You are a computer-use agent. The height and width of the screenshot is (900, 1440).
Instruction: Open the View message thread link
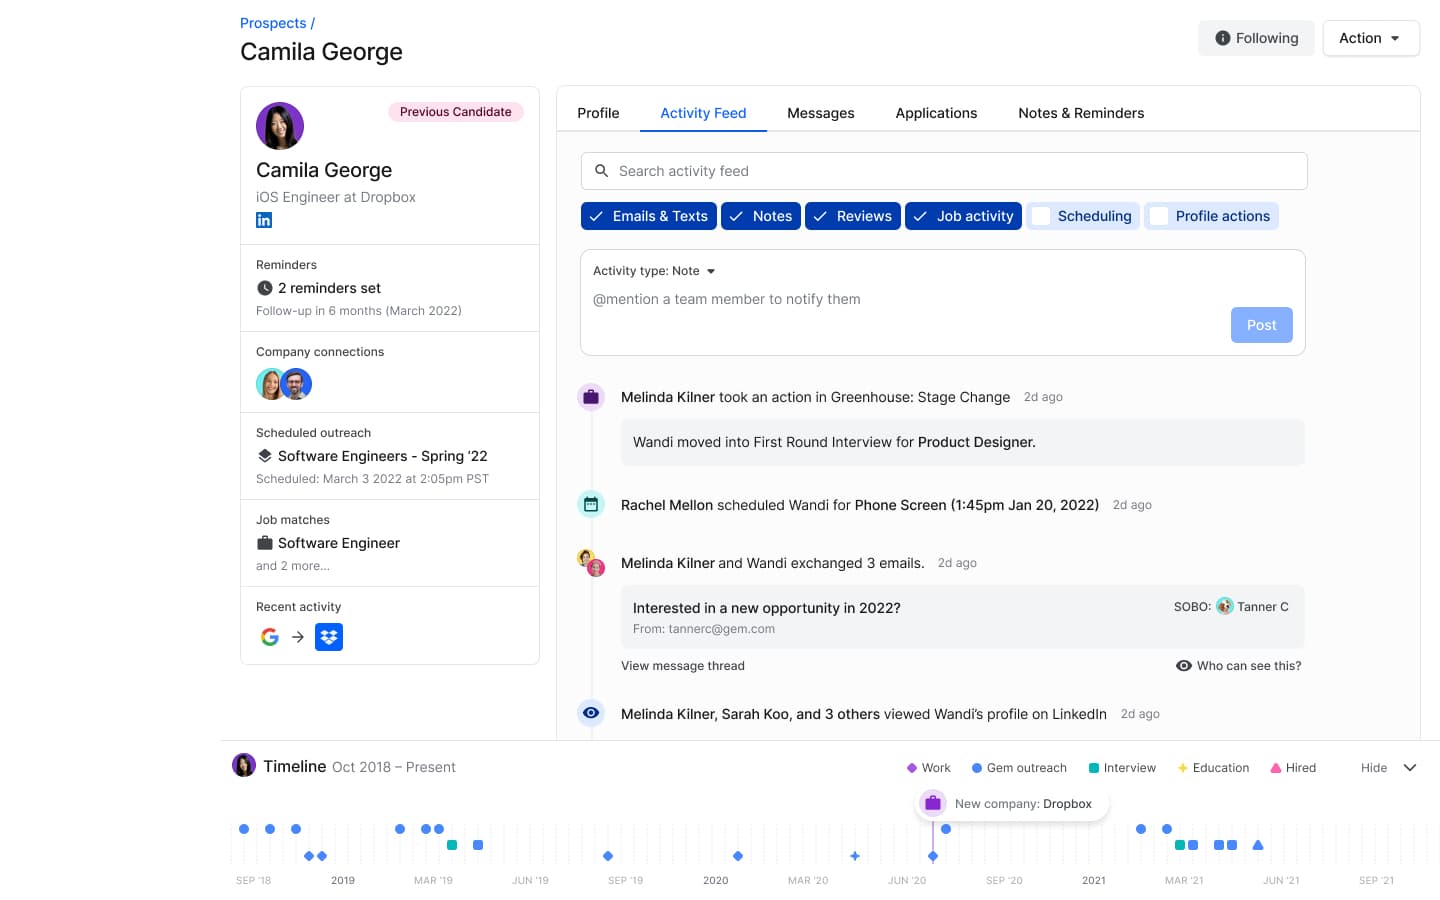(x=682, y=666)
